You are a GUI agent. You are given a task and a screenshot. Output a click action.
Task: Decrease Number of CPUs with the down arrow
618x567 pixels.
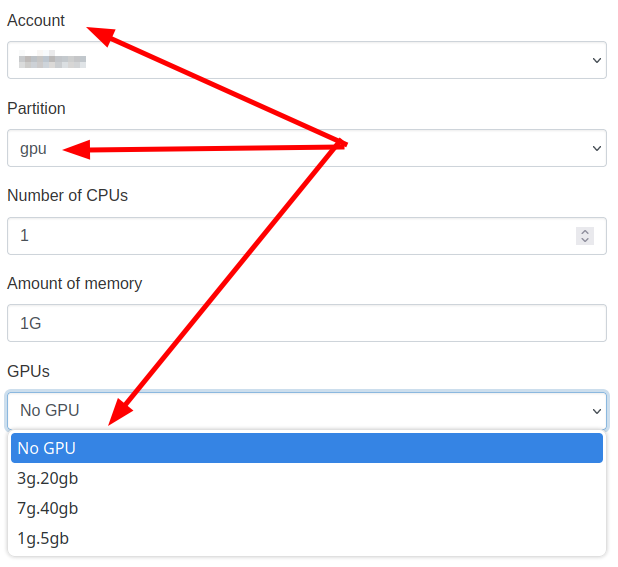coord(585,240)
